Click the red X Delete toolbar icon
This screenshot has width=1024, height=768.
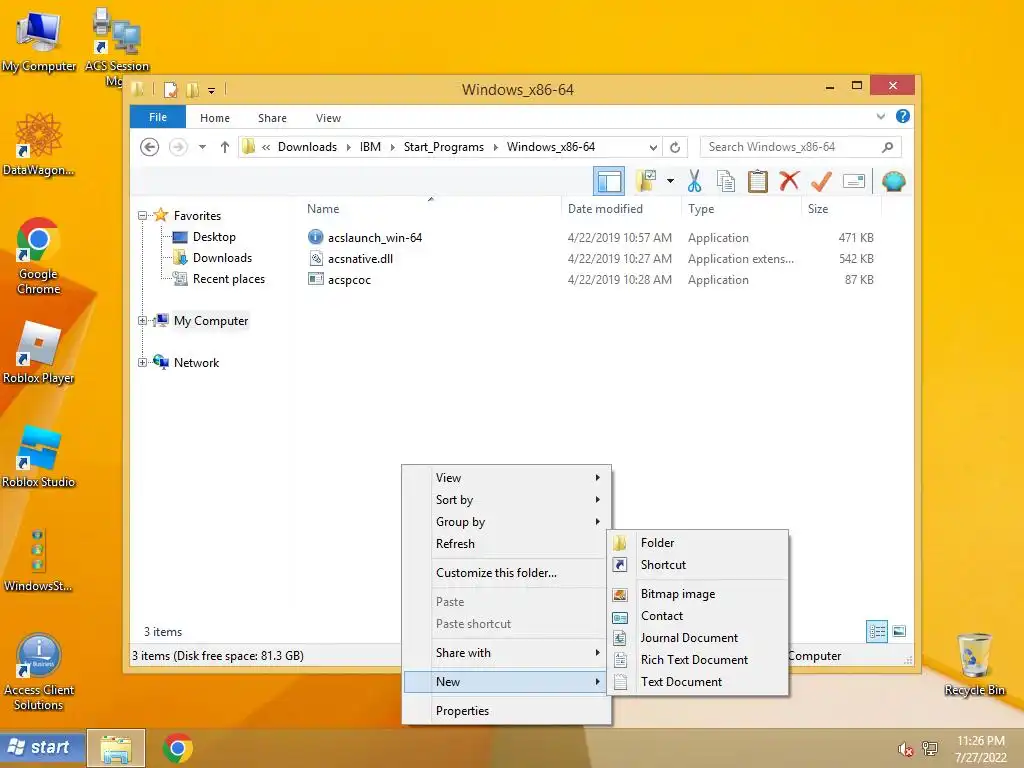[789, 180]
